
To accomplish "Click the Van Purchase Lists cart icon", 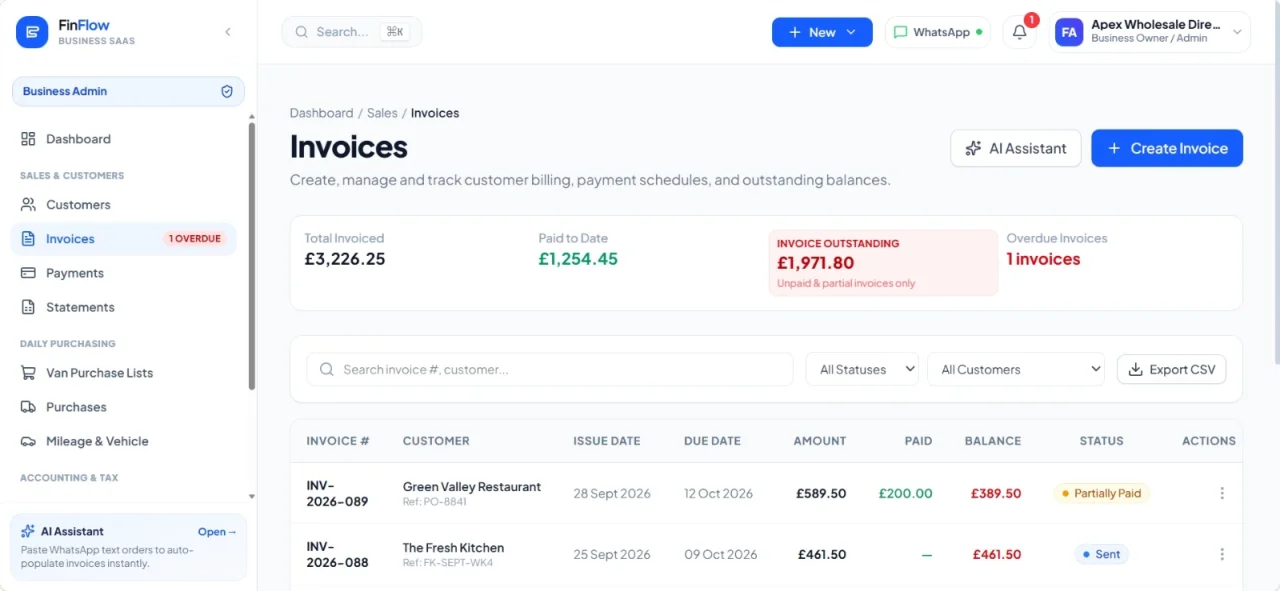I will (x=28, y=373).
